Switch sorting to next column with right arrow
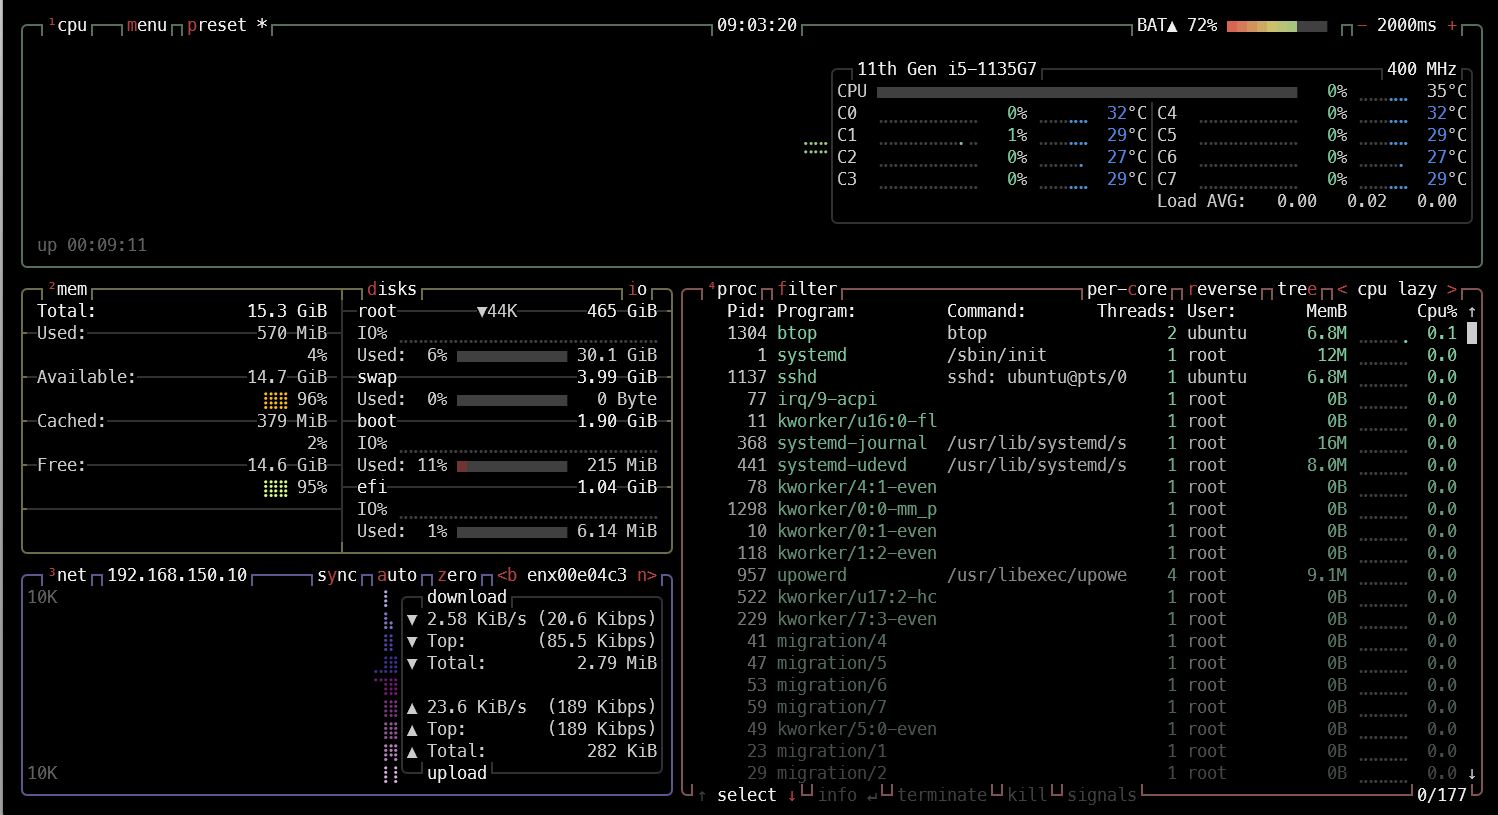 coord(1452,289)
